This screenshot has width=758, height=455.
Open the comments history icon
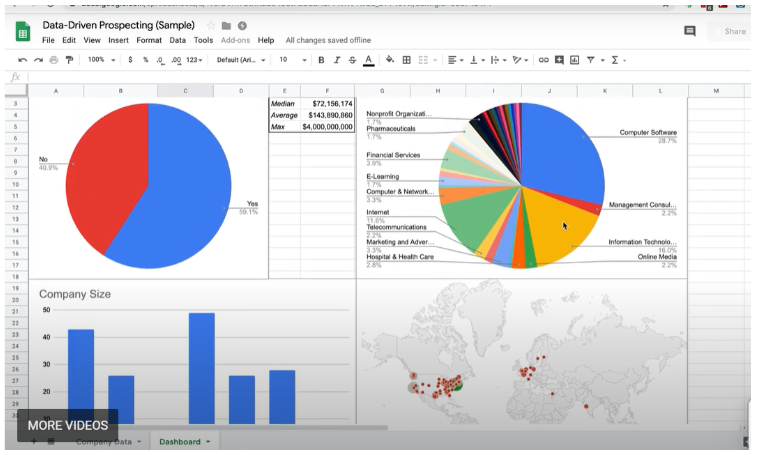(689, 31)
